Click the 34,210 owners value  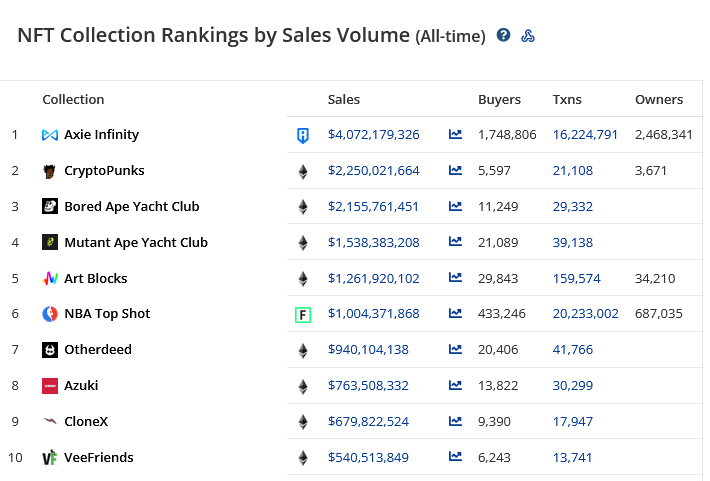click(655, 278)
